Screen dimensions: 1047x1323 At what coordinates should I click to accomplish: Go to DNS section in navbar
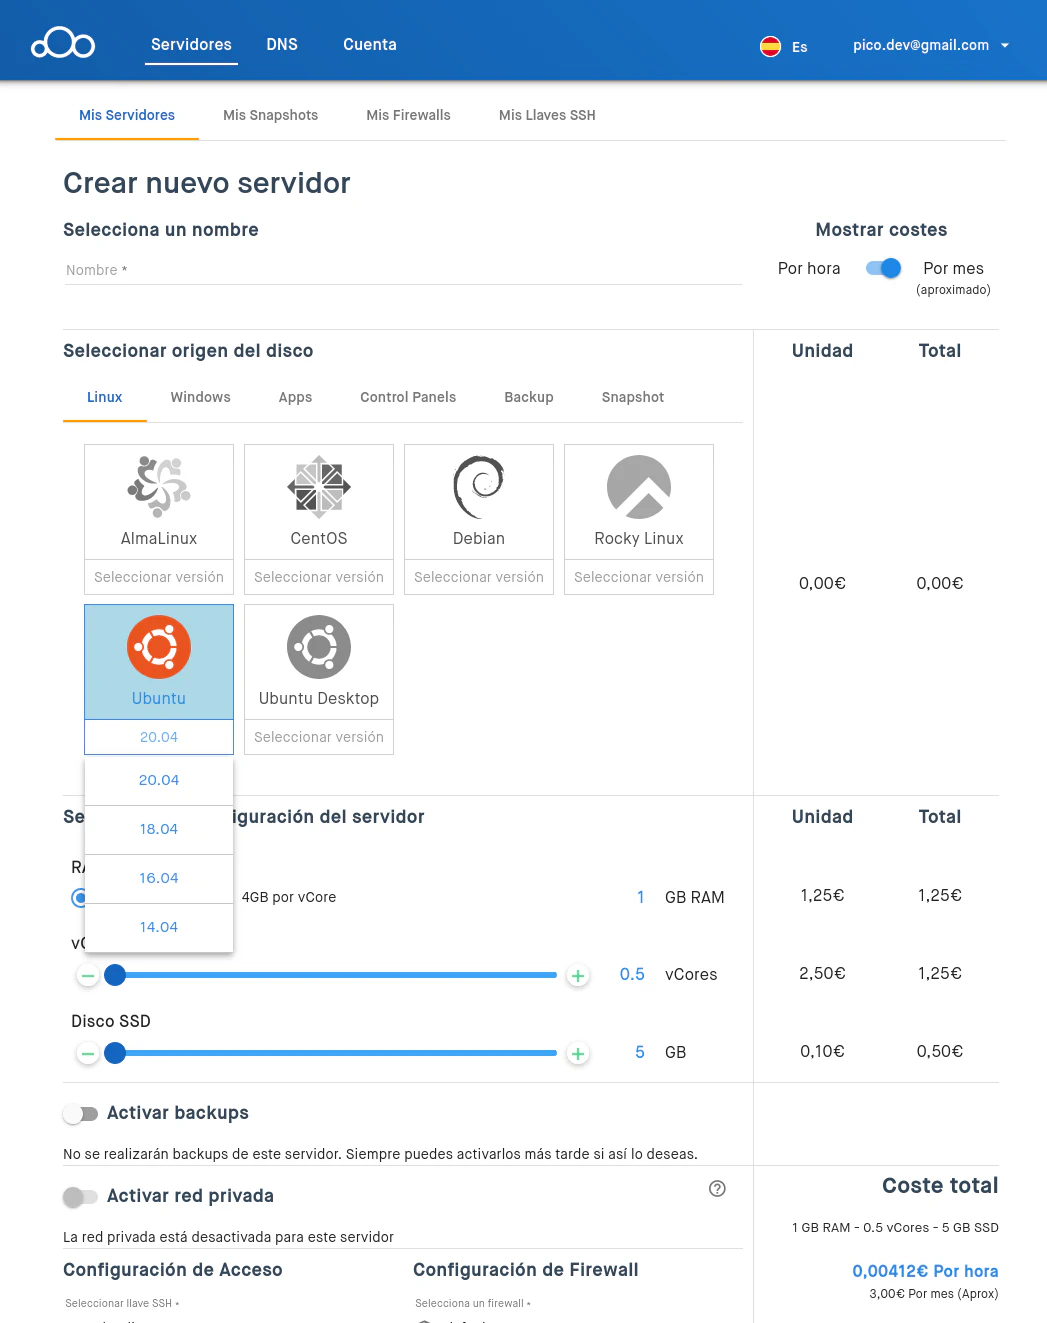point(282,45)
